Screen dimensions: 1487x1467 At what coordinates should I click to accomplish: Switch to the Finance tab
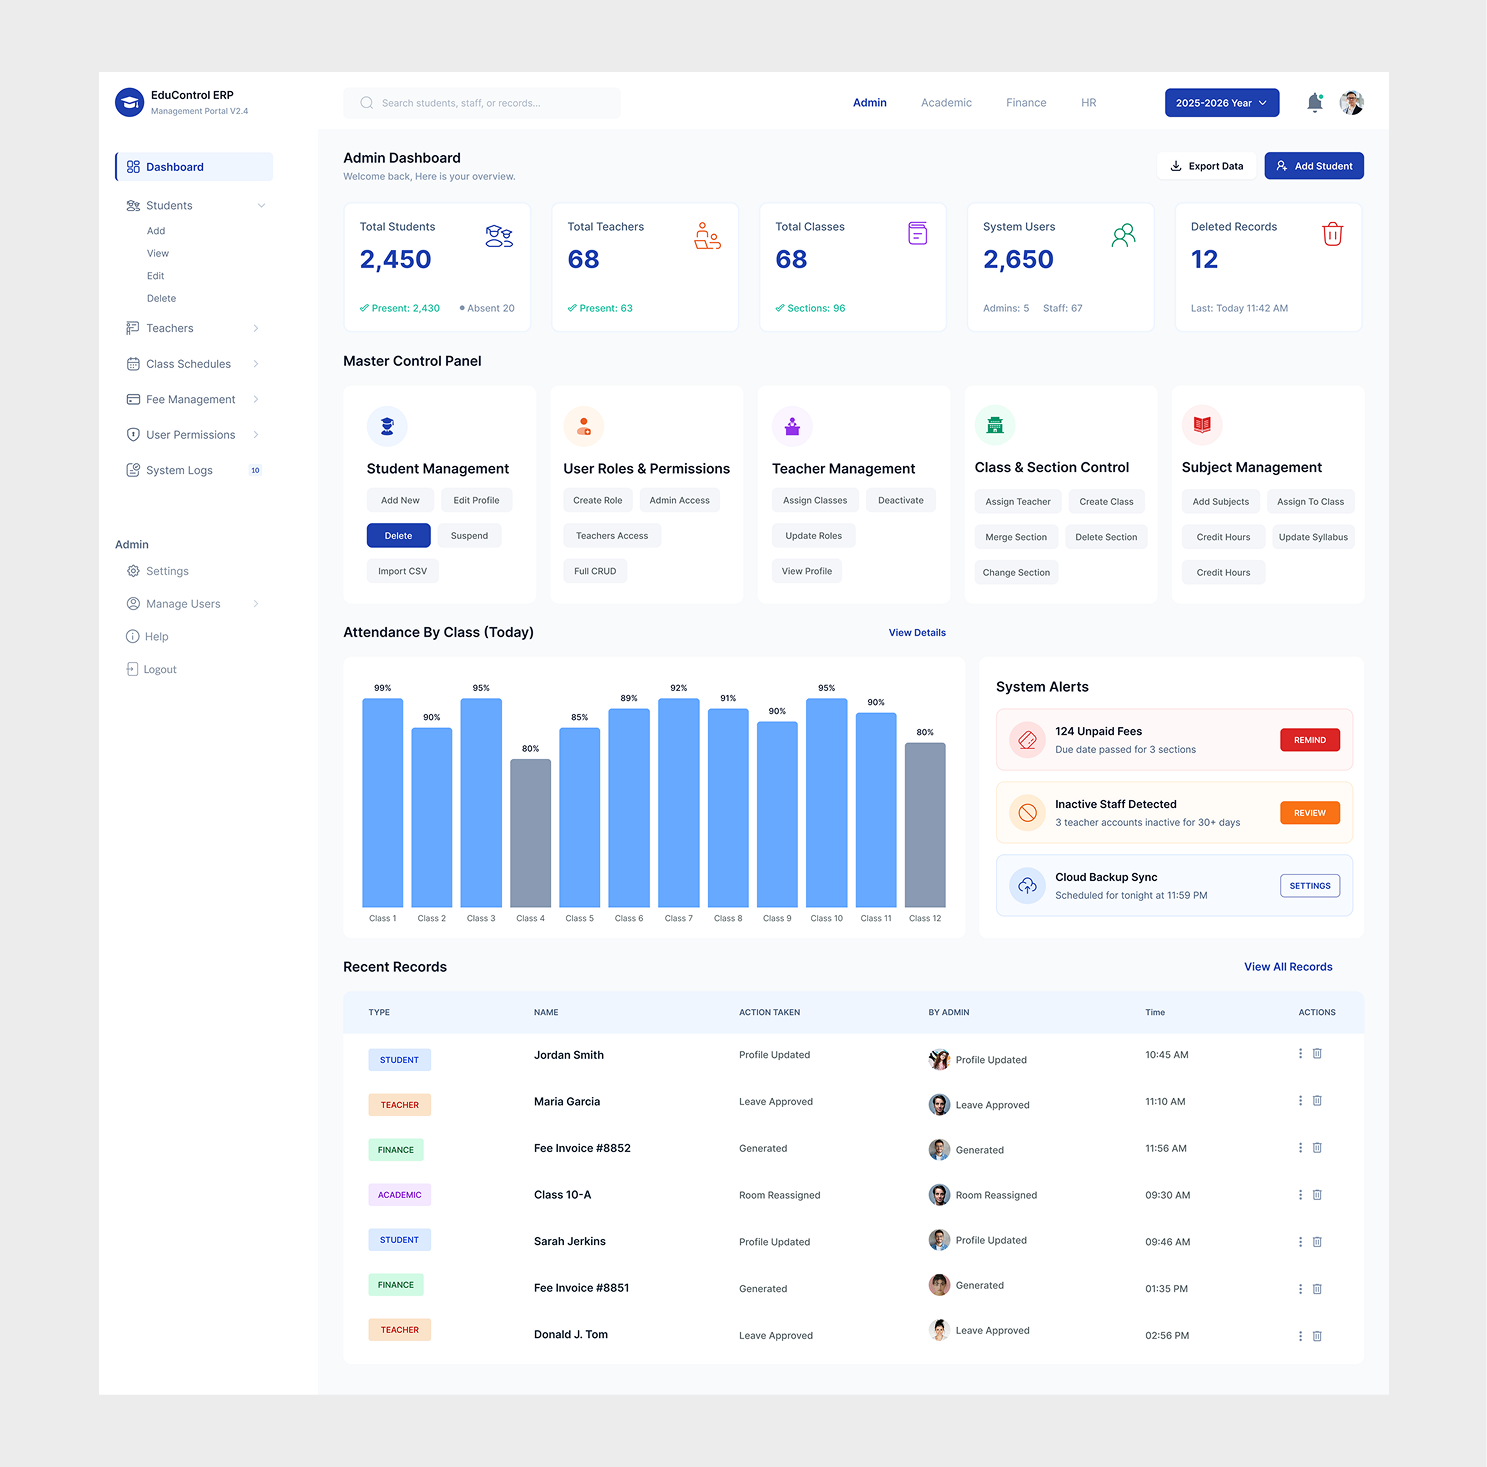coord(1026,103)
